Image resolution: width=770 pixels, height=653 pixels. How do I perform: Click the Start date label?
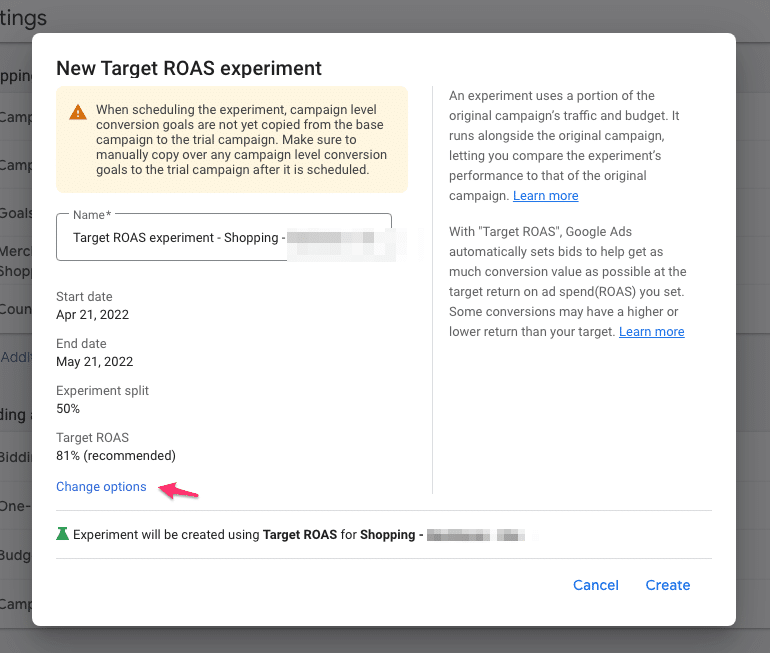click(x=84, y=297)
